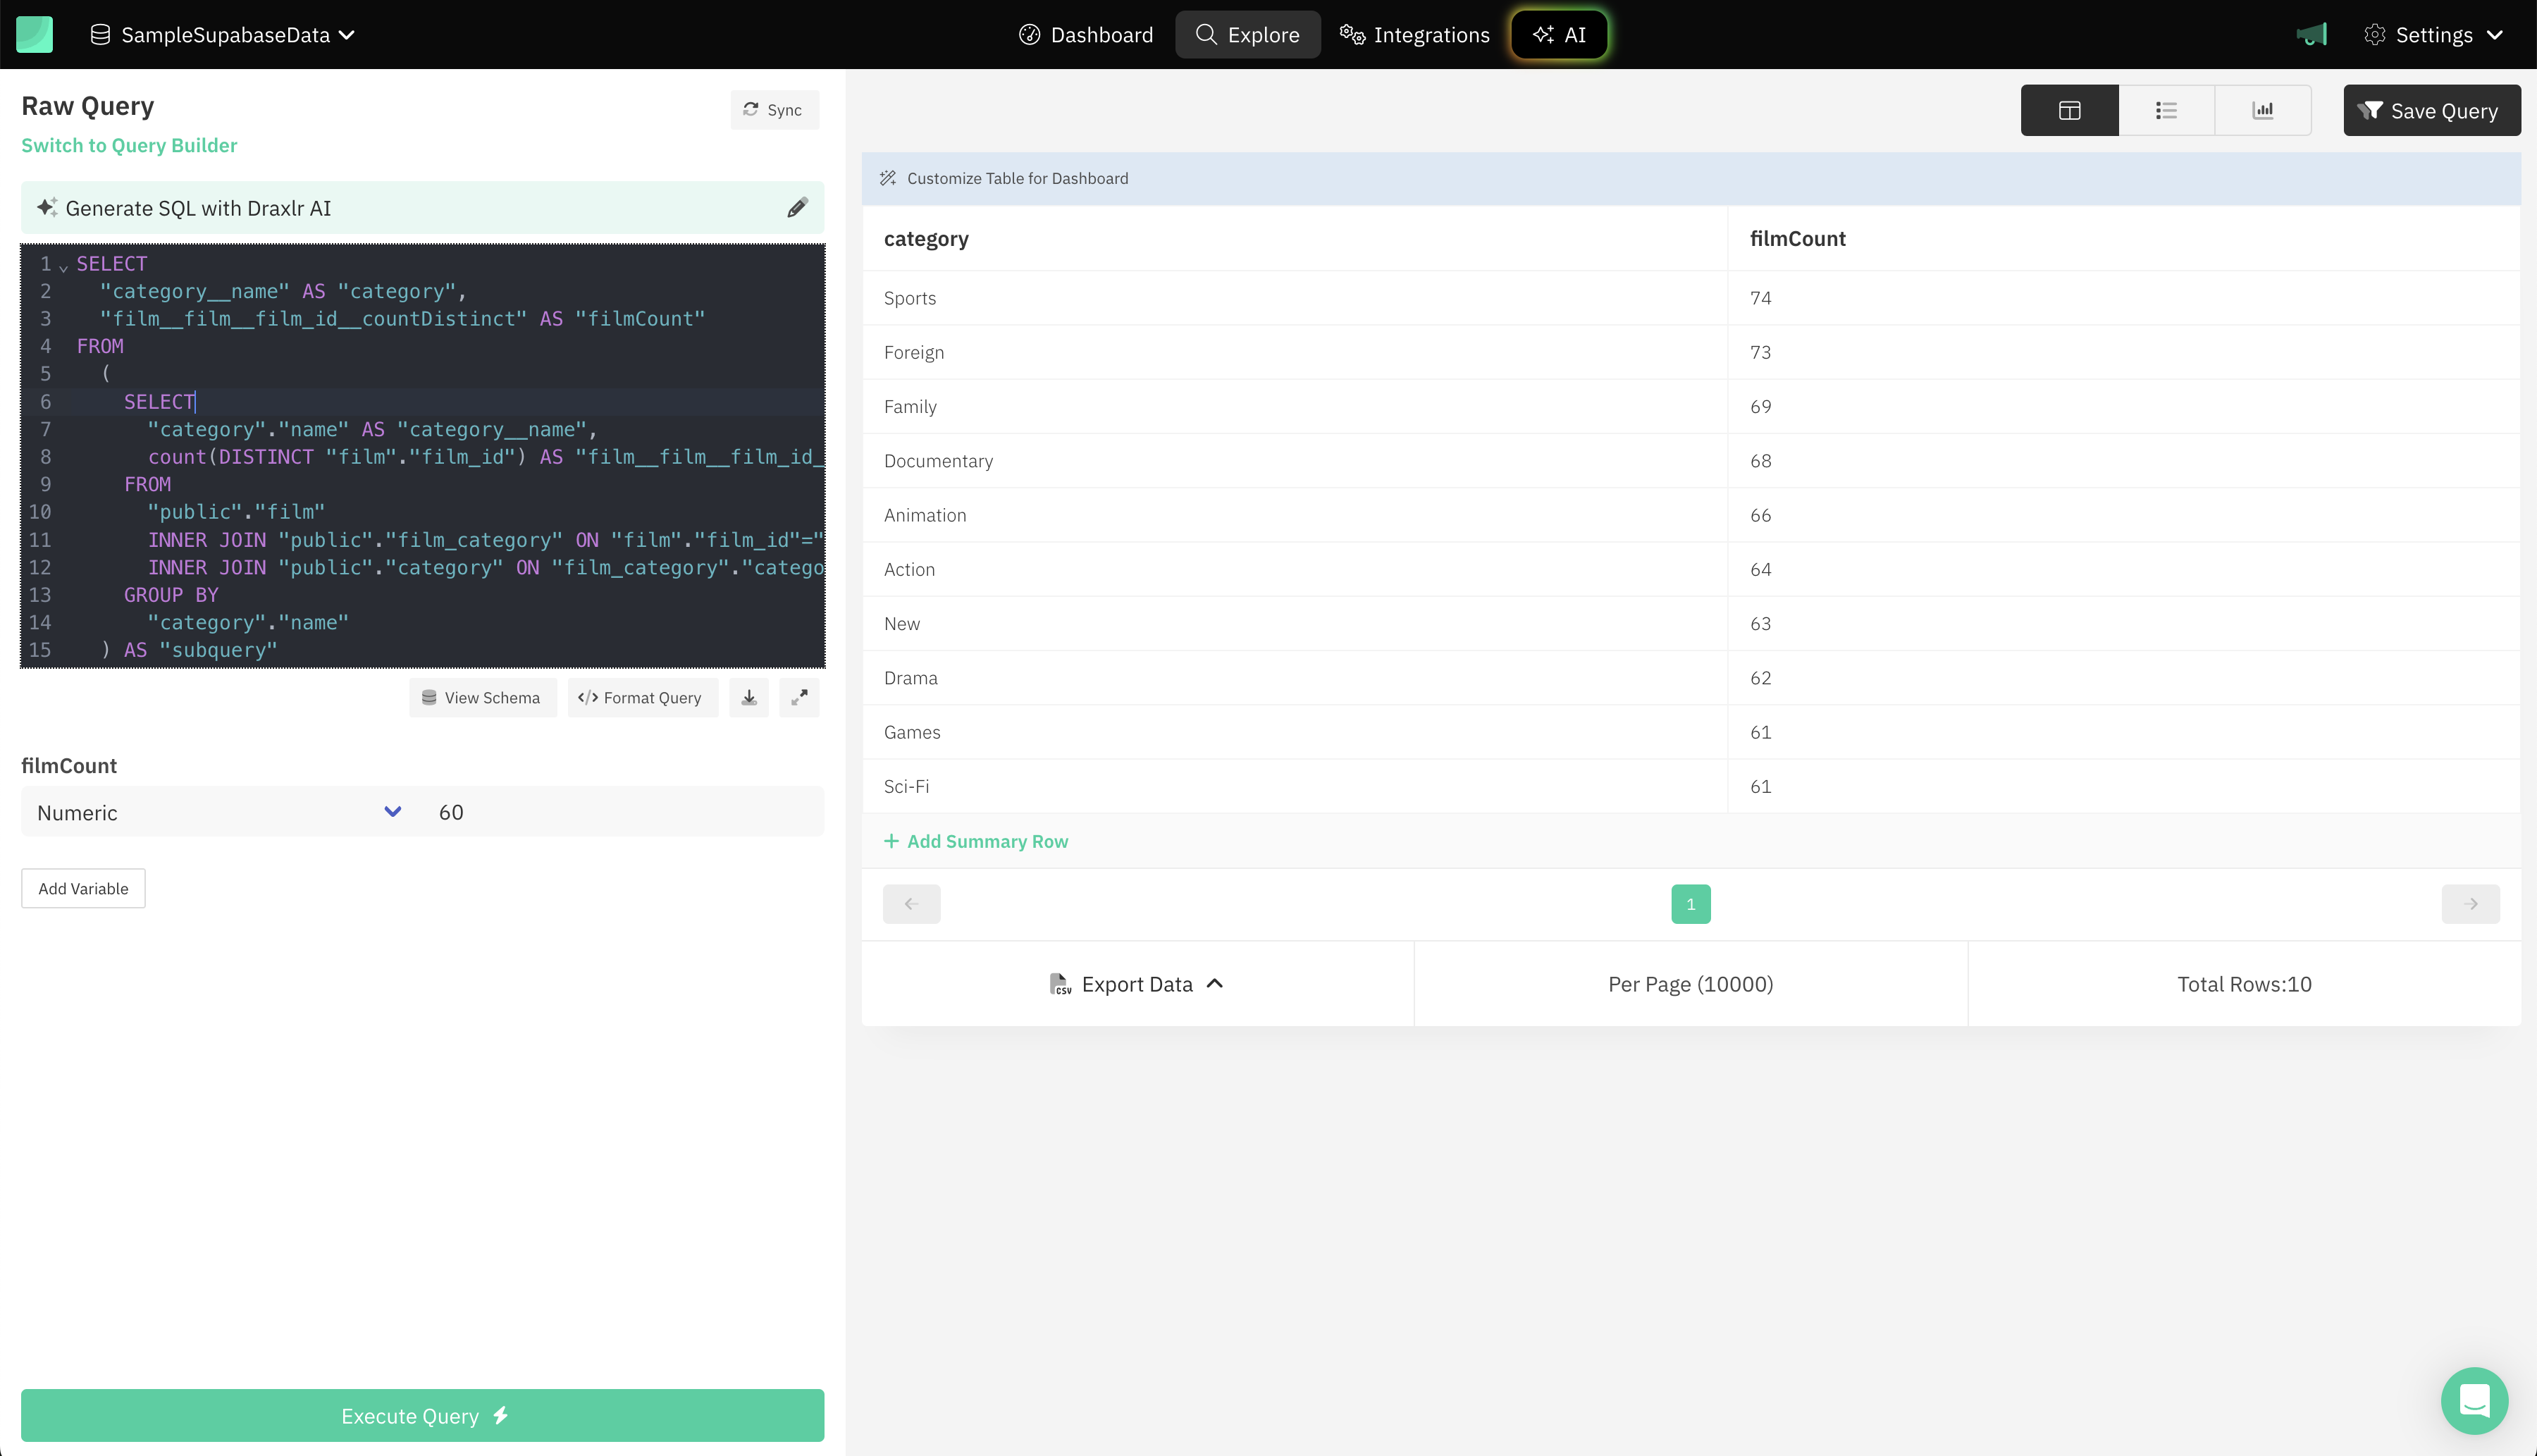This screenshot has width=2537, height=1456.
Task: Click the download query icon
Action: pos(749,698)
